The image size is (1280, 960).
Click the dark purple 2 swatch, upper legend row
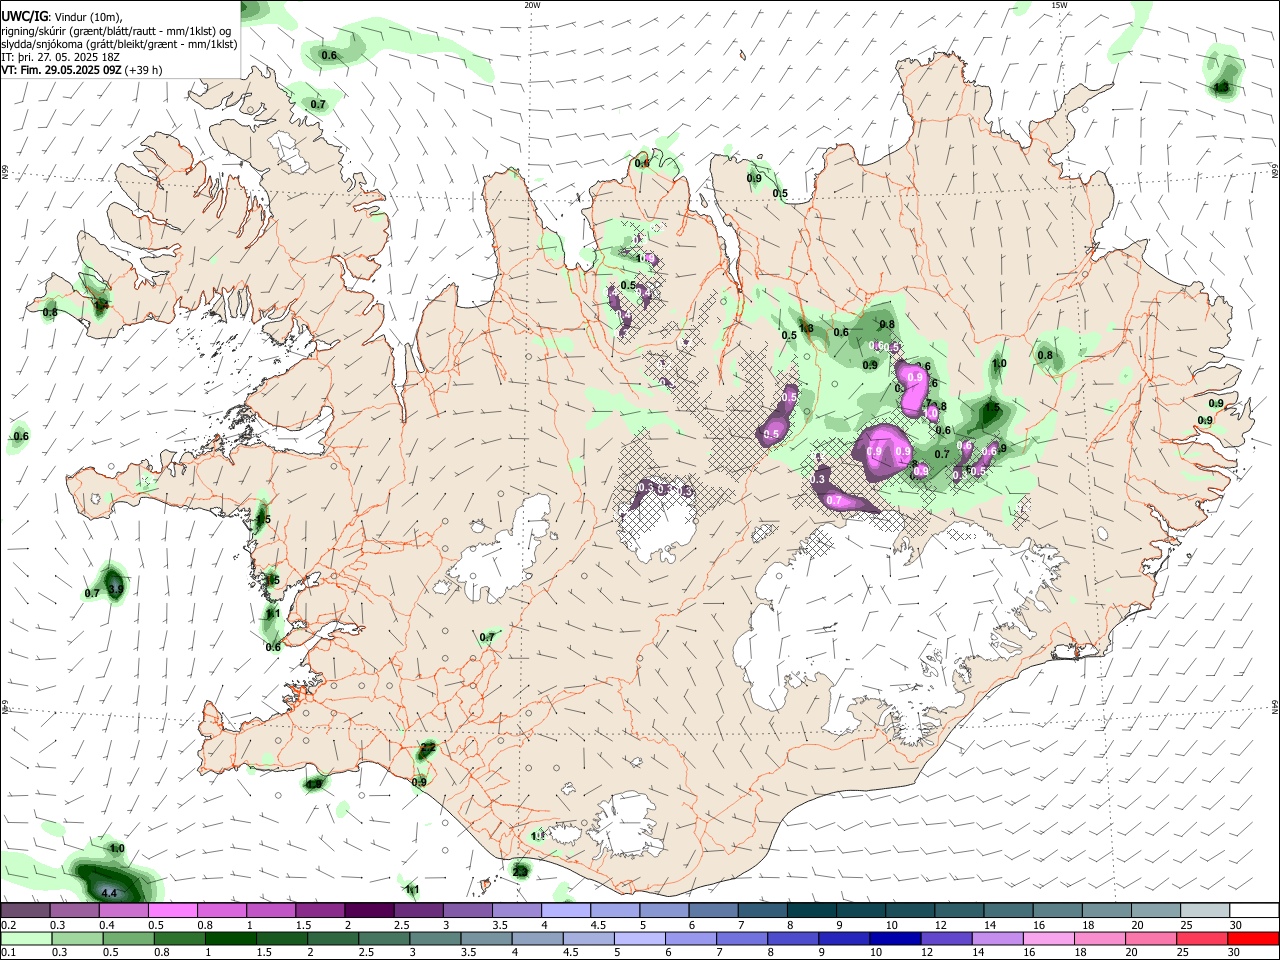pyautogui.click(x=368, y=910)
